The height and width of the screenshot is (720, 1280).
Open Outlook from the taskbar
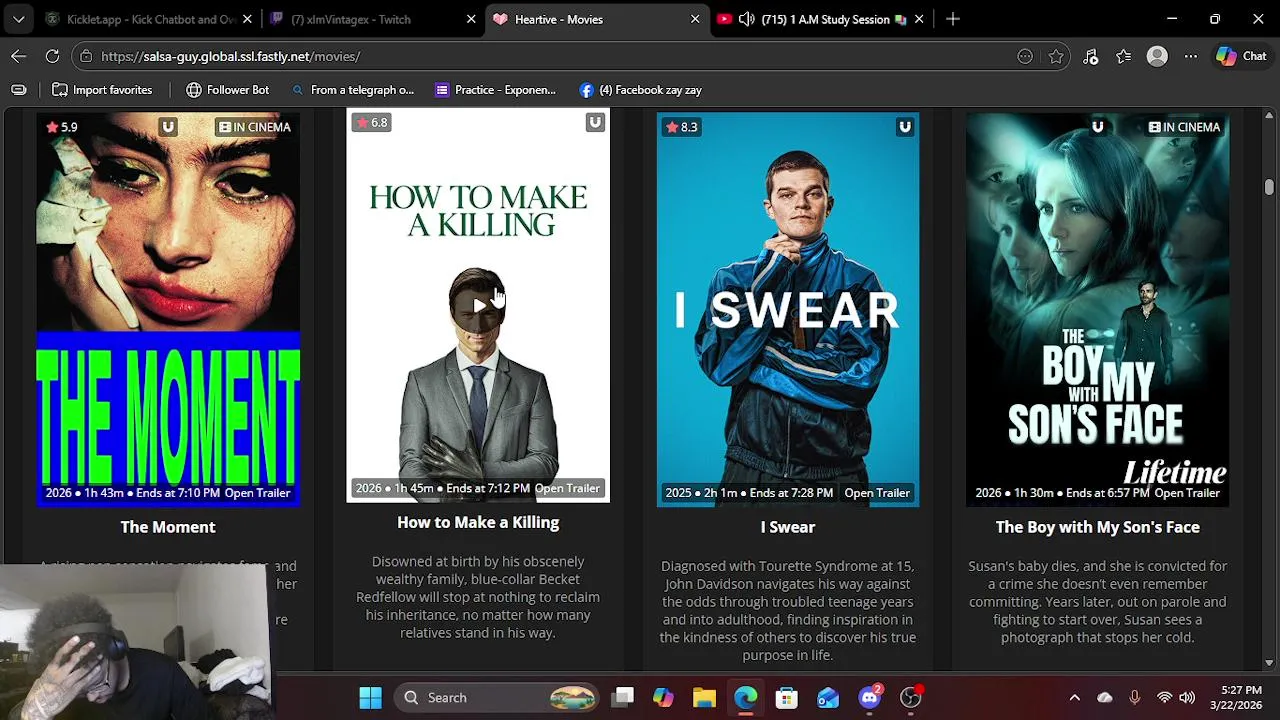point(828,698)
